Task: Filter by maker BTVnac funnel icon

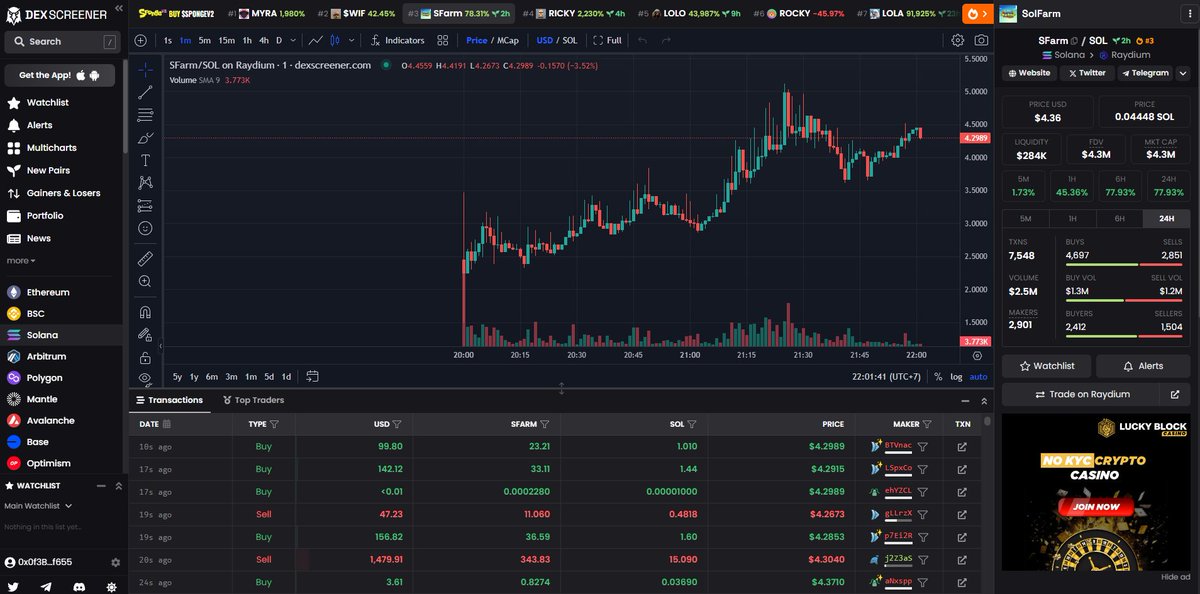Action: pos(923,446)
